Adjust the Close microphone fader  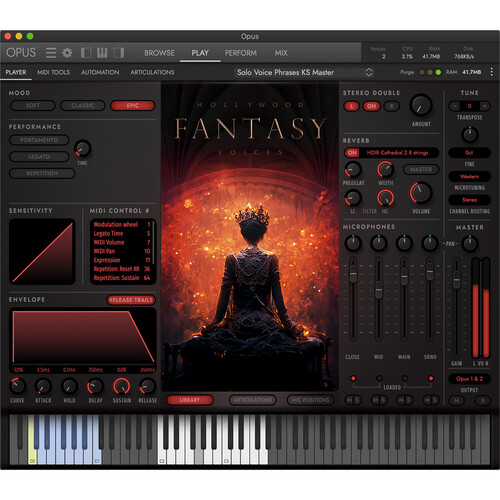[x=353, y=273]
